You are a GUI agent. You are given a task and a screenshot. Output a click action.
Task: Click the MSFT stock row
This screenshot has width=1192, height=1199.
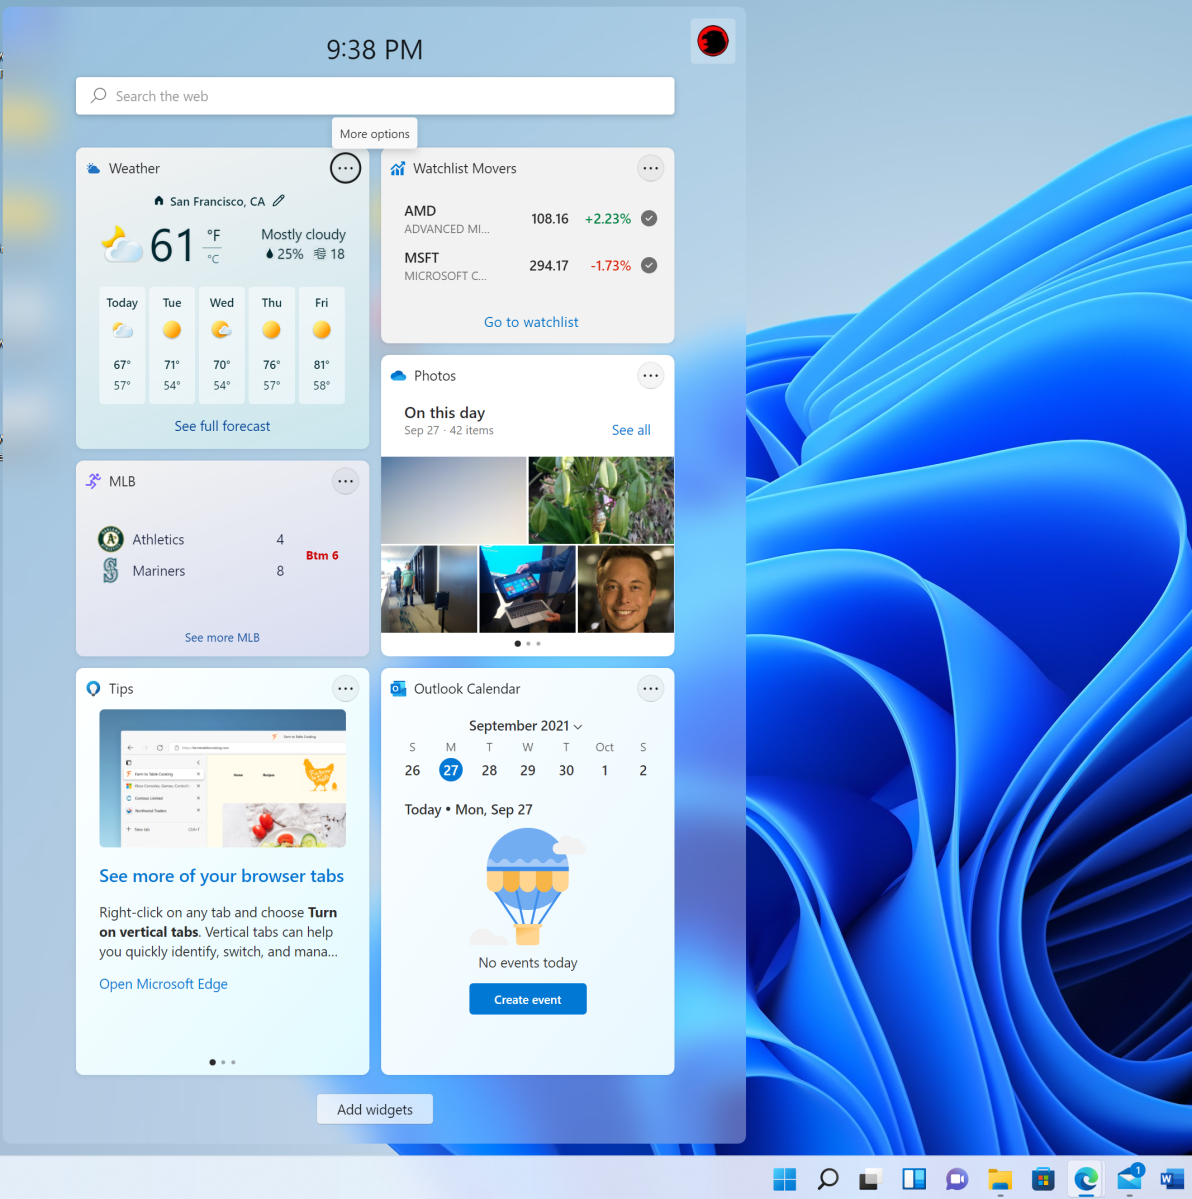(x=528, y=265)
